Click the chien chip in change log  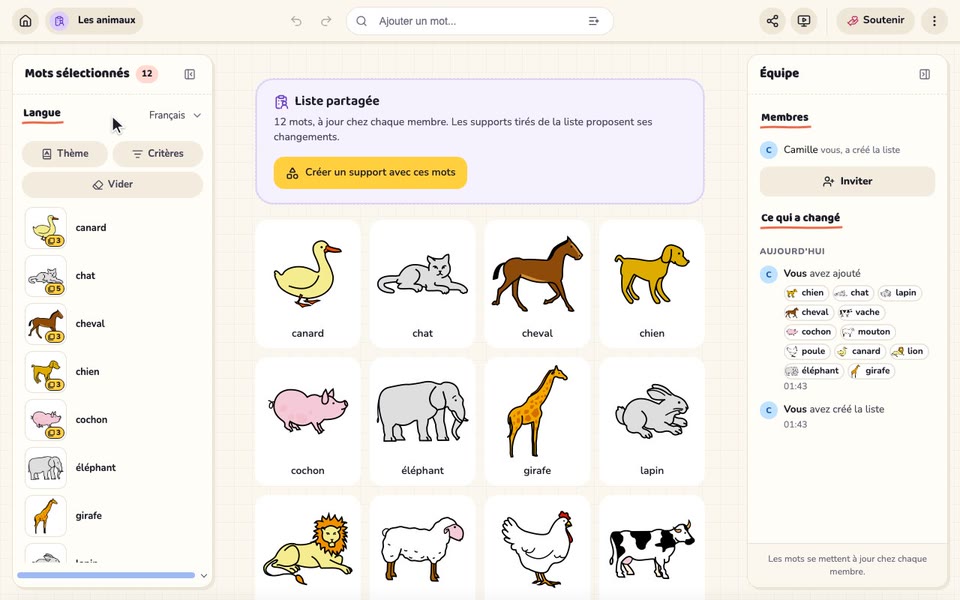[x=806, y=293]
